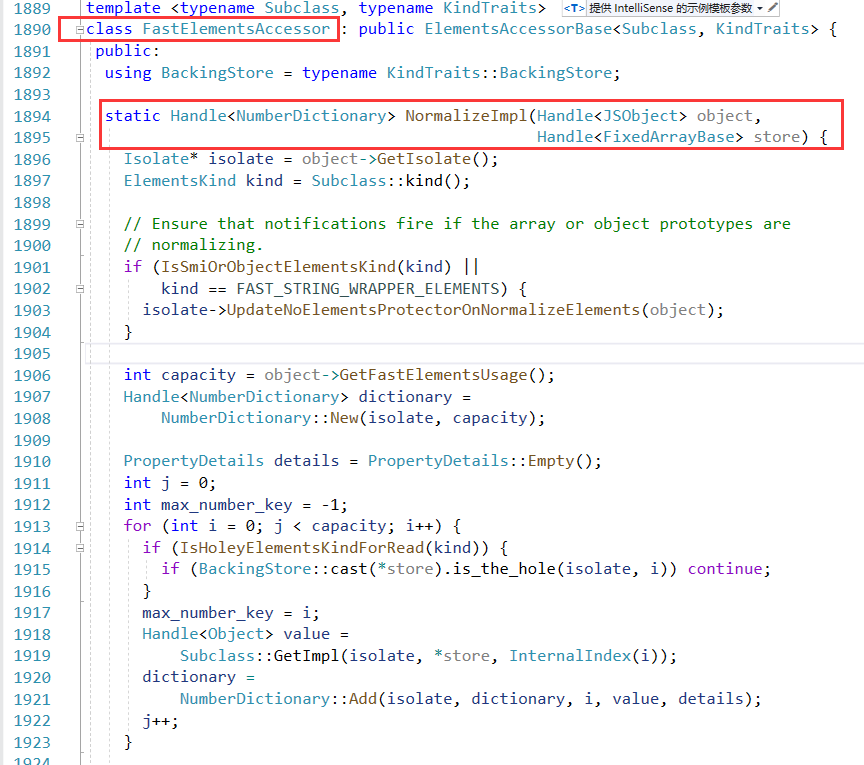864x765 pixels.
Task: Click 'ElementsAccessorBase' in the class declaration
Action: [x=518, y=29]
